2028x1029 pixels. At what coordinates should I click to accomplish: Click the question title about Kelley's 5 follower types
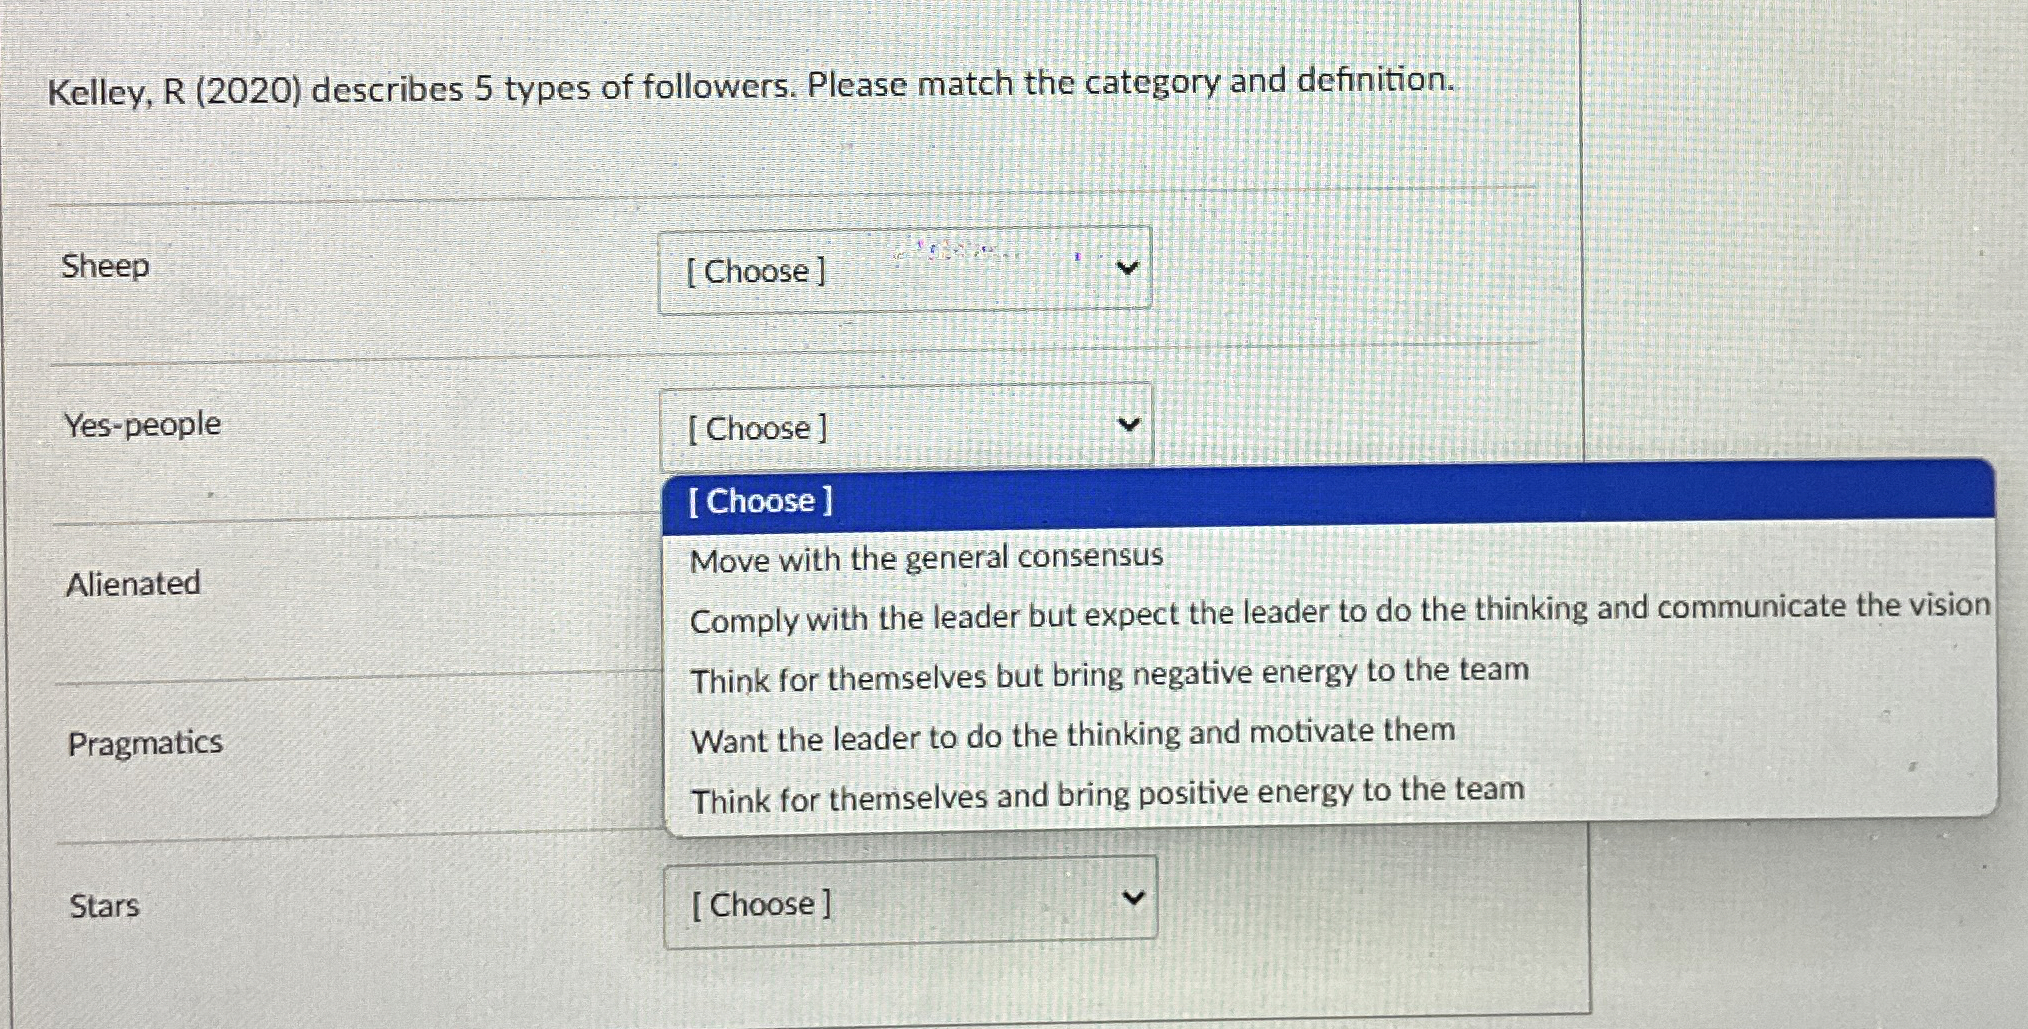750,84
